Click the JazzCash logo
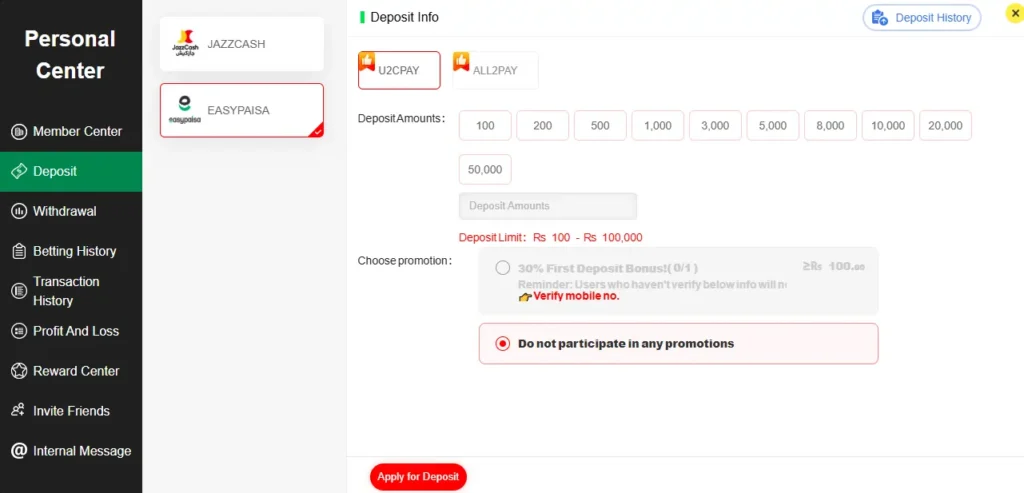Viewport: 1024px width, 493px height. [185, 43]
